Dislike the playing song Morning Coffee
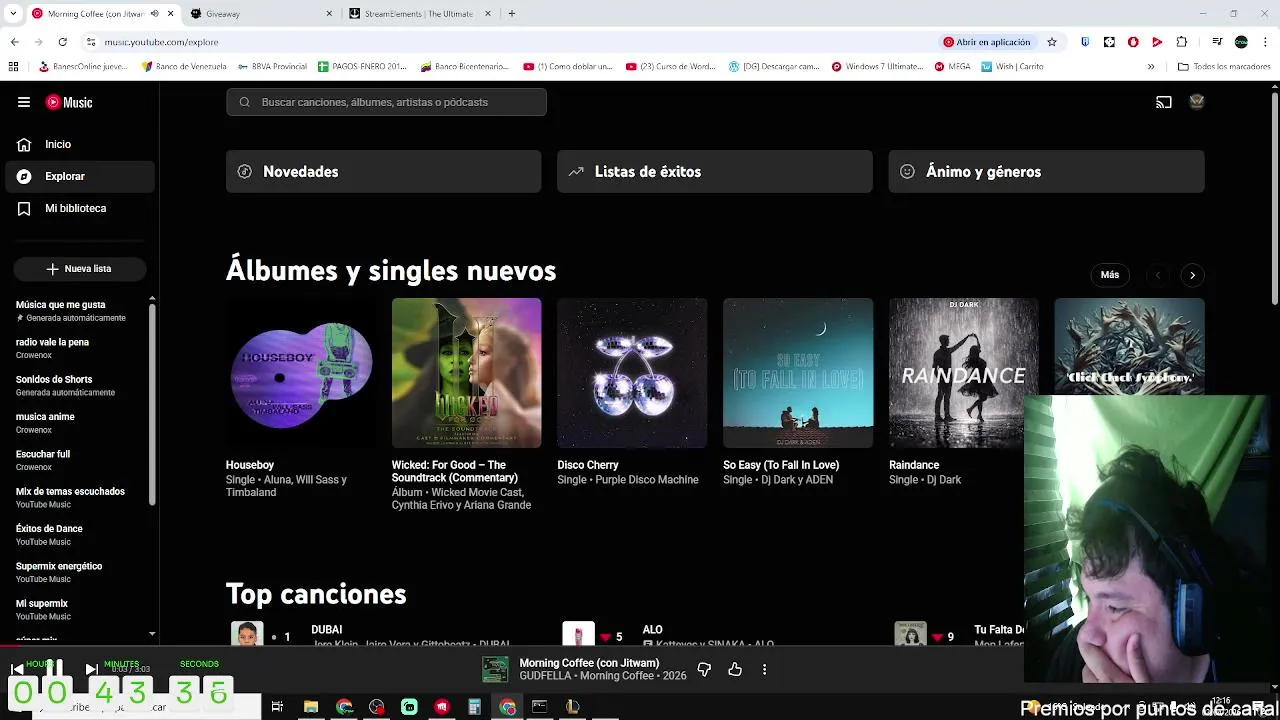The image size is (1280, 720). [704, 669]
